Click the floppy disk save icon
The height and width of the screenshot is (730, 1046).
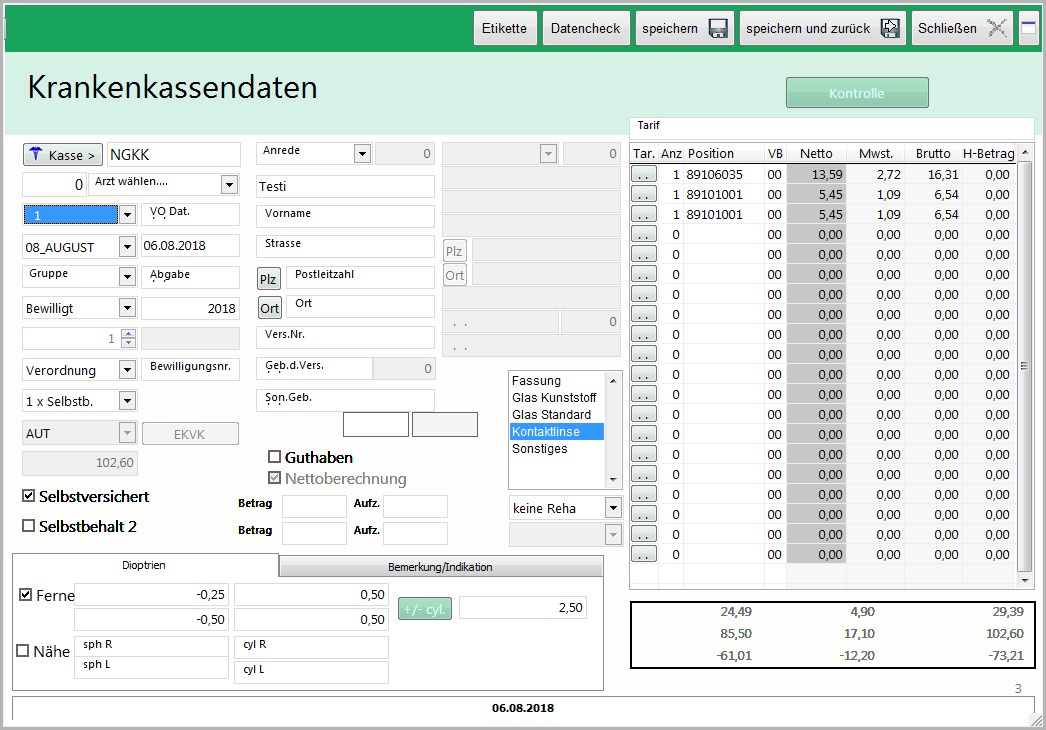(717, 29)
